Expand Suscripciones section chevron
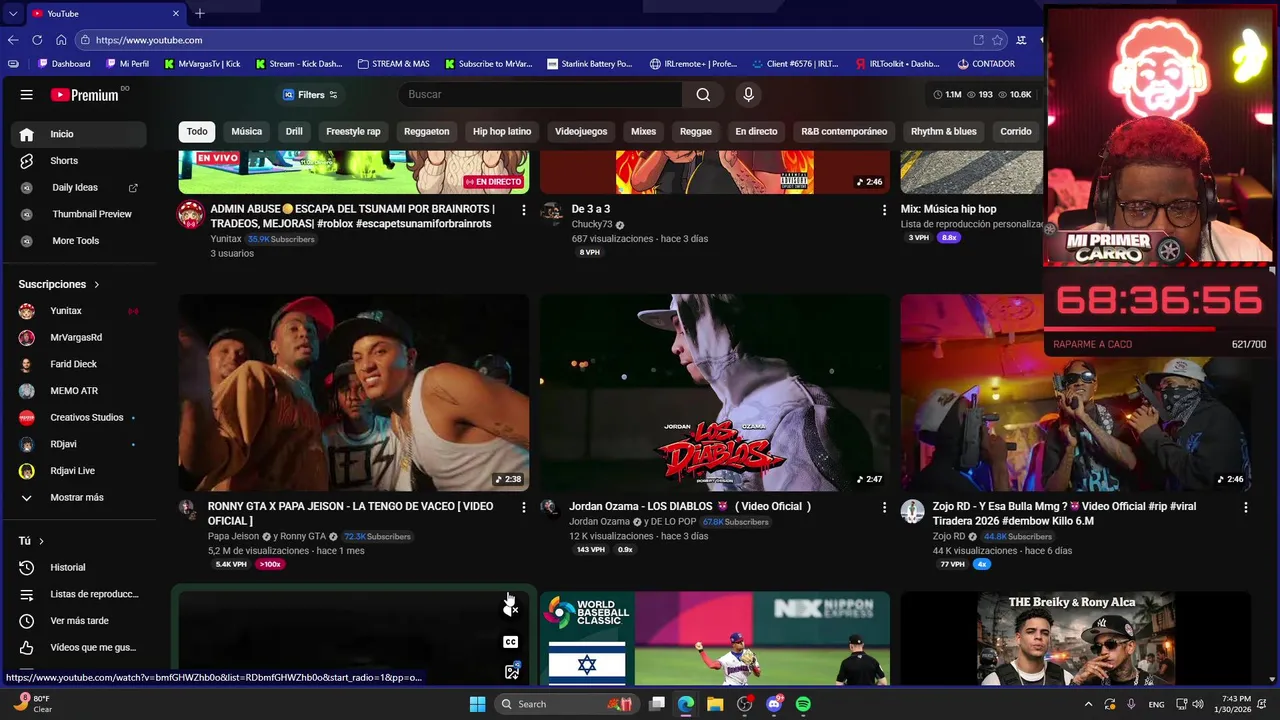 point(97,285)
